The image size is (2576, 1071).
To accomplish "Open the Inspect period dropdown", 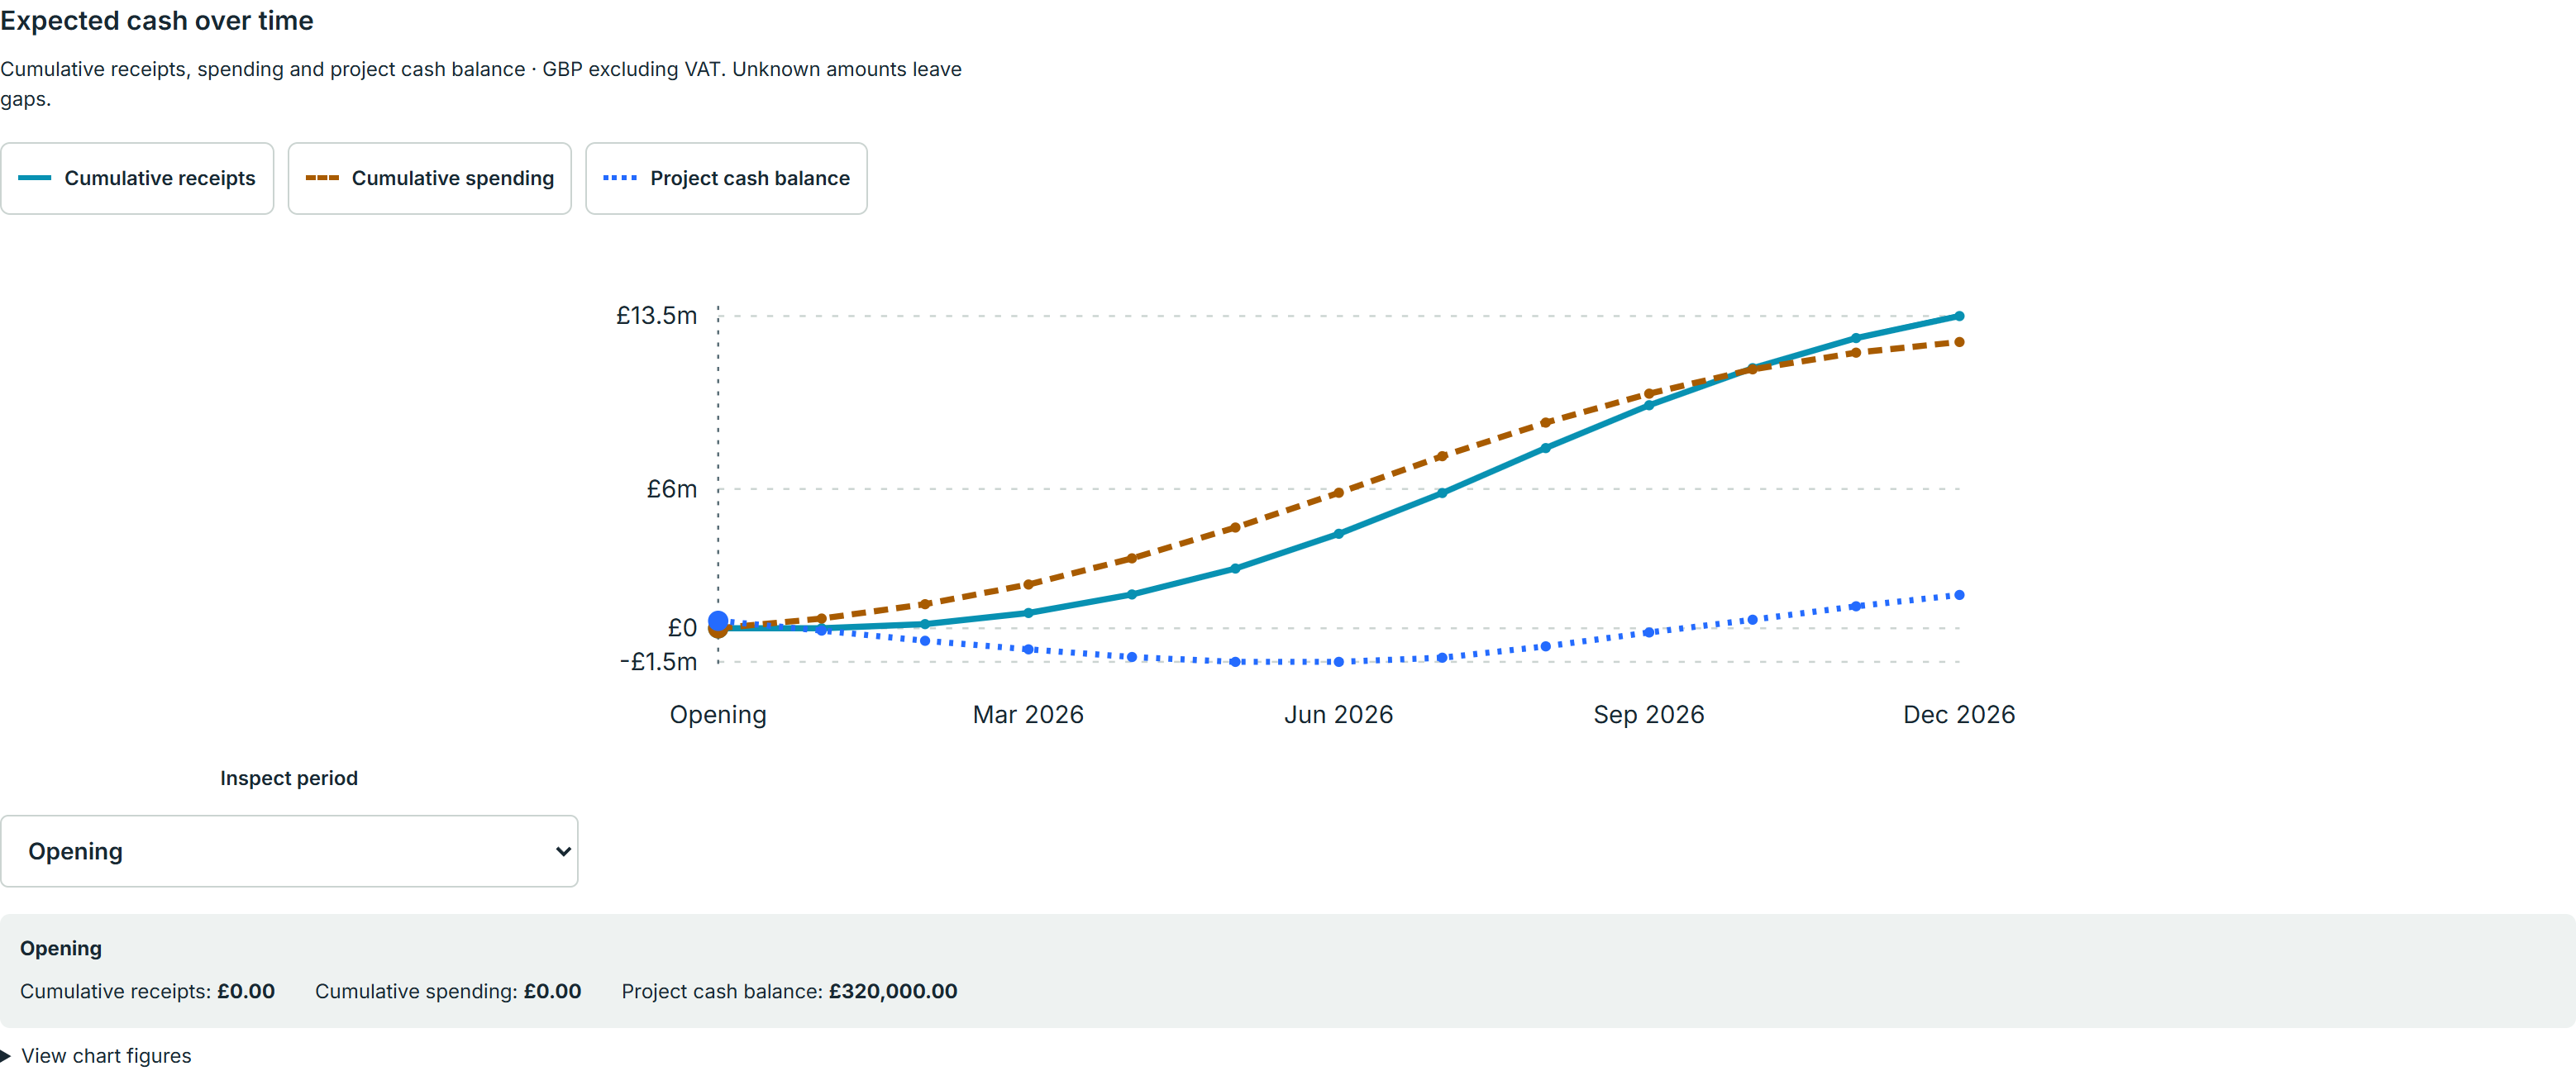I will click(289, 851).
